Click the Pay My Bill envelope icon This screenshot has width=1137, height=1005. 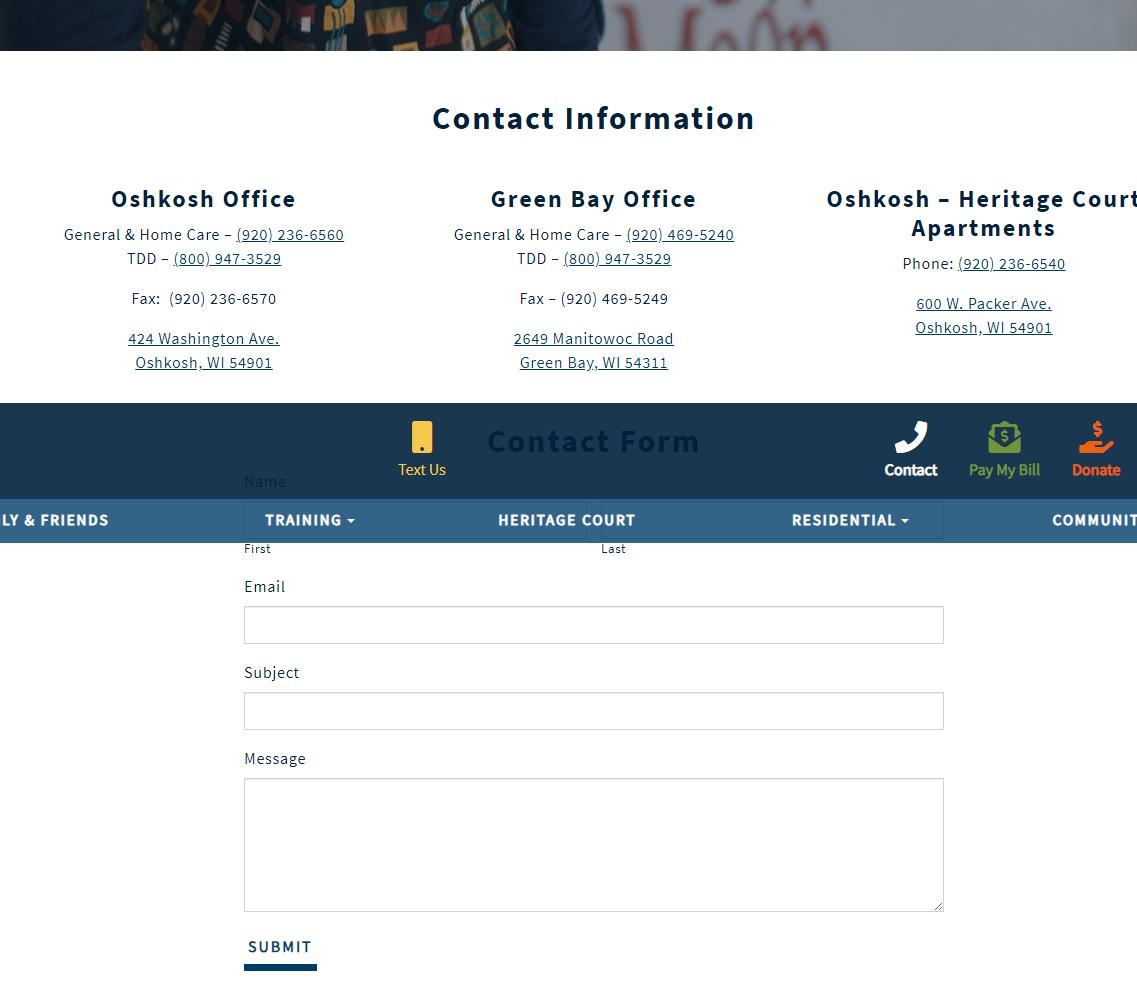point(1004,437)
